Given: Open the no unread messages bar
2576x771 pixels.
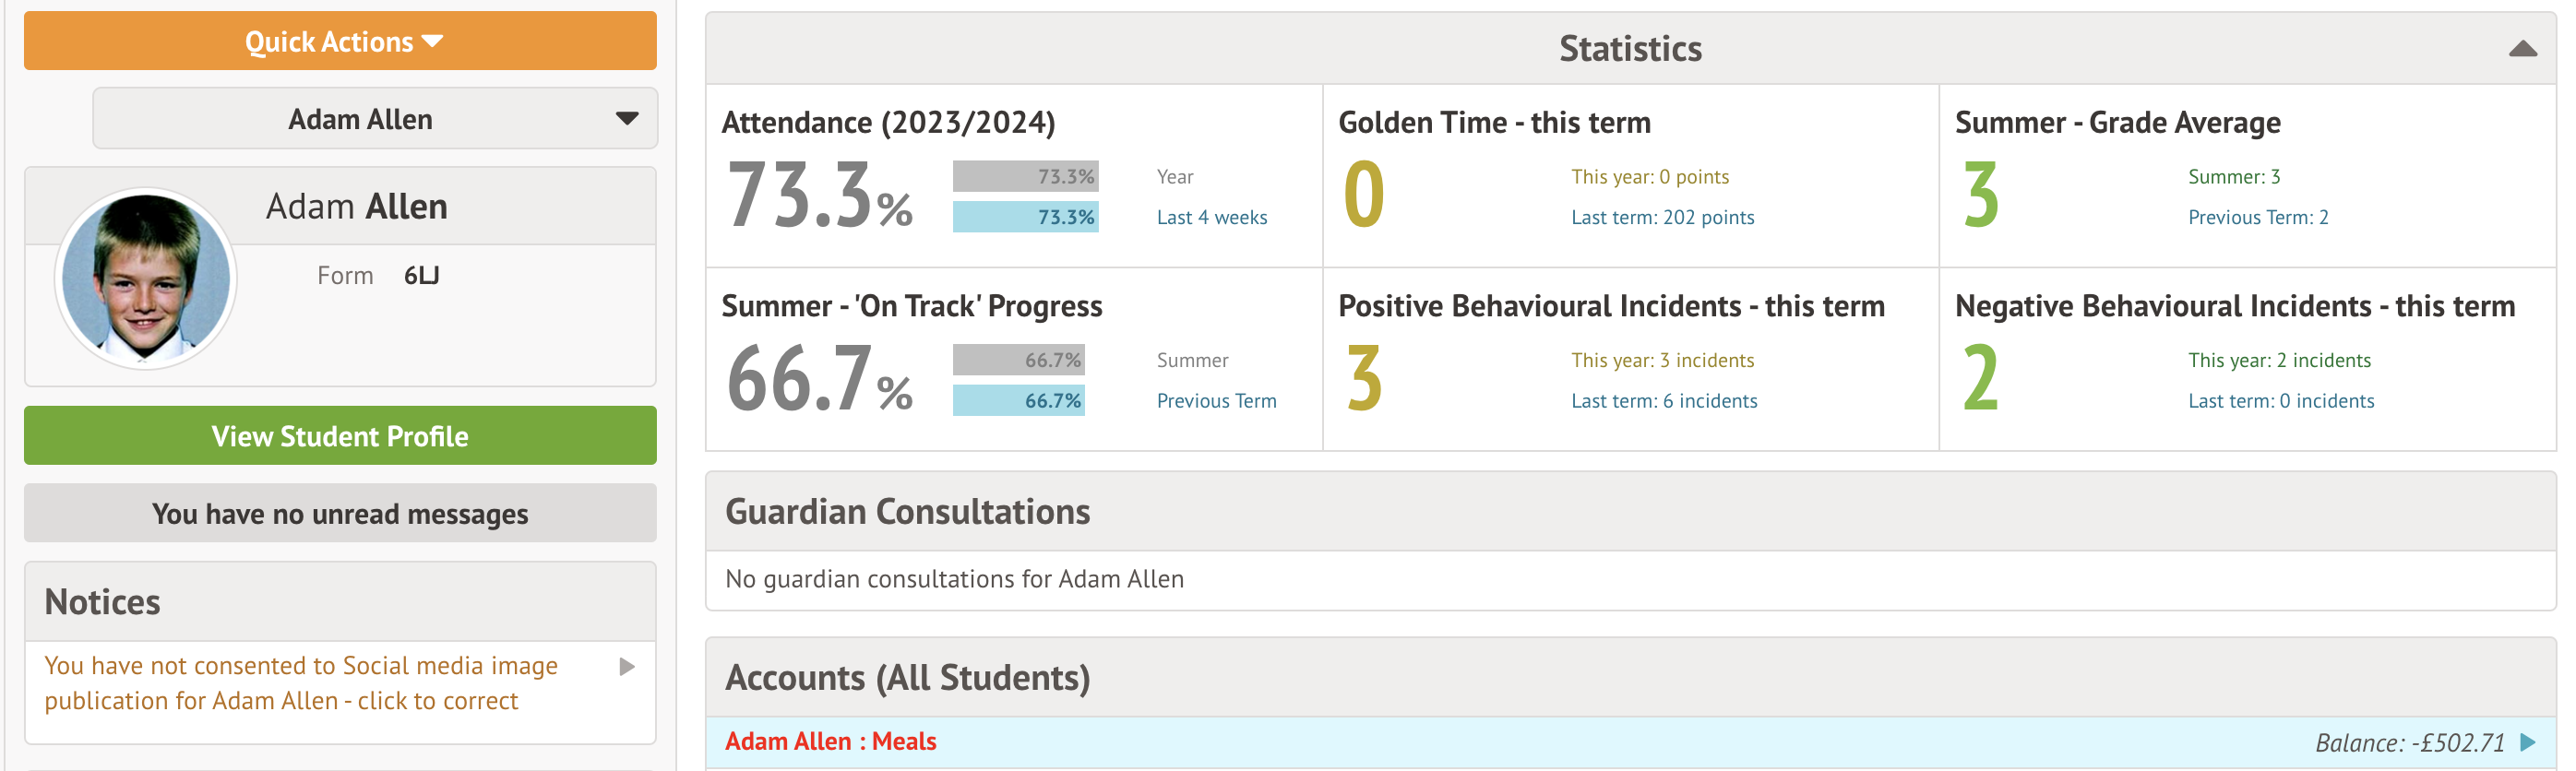Looking at the screenshot, I should 340,513.
